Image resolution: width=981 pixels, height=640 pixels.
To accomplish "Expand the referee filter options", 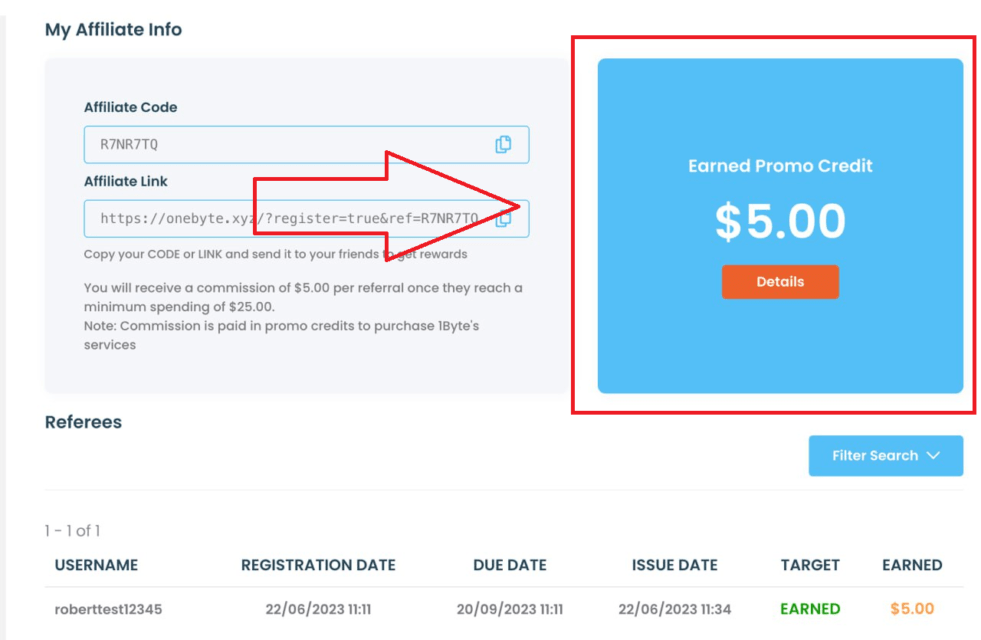I will point(886,455).
